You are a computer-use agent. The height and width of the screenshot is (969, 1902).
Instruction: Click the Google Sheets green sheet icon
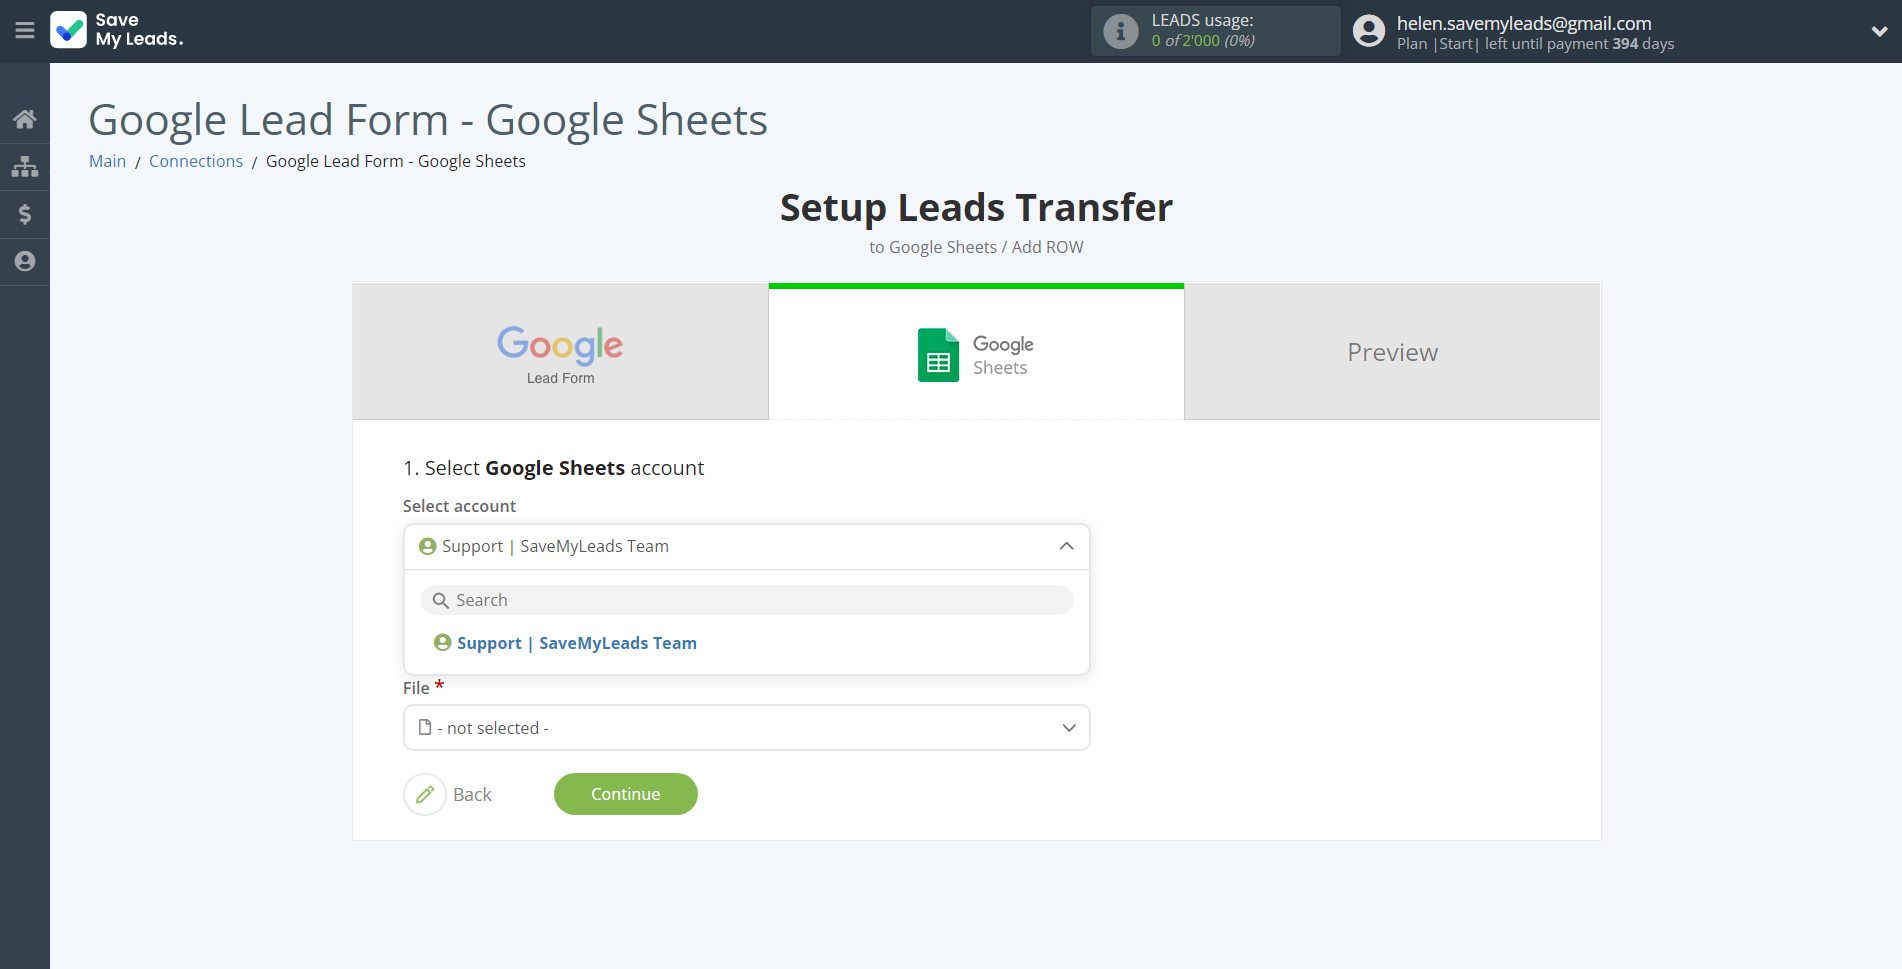938,355
